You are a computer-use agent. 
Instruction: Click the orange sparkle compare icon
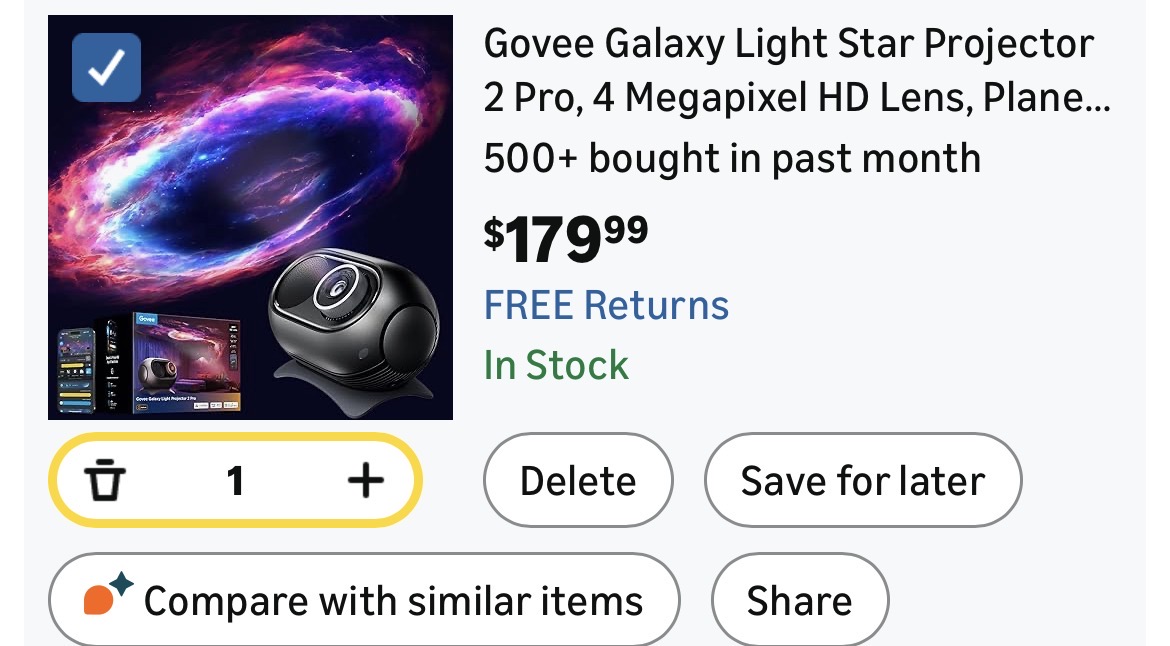[x=106, y=598]
